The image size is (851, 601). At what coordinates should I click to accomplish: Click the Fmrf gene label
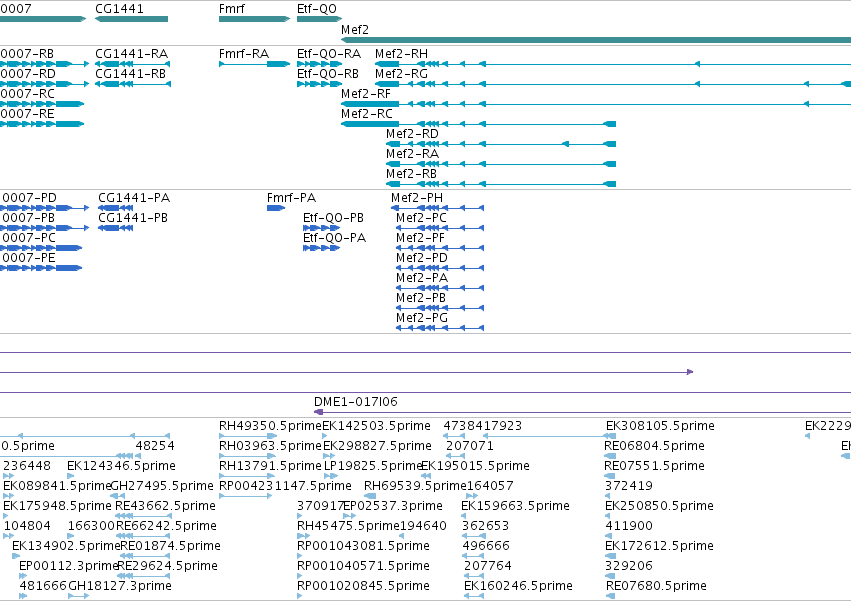point(232,9)
